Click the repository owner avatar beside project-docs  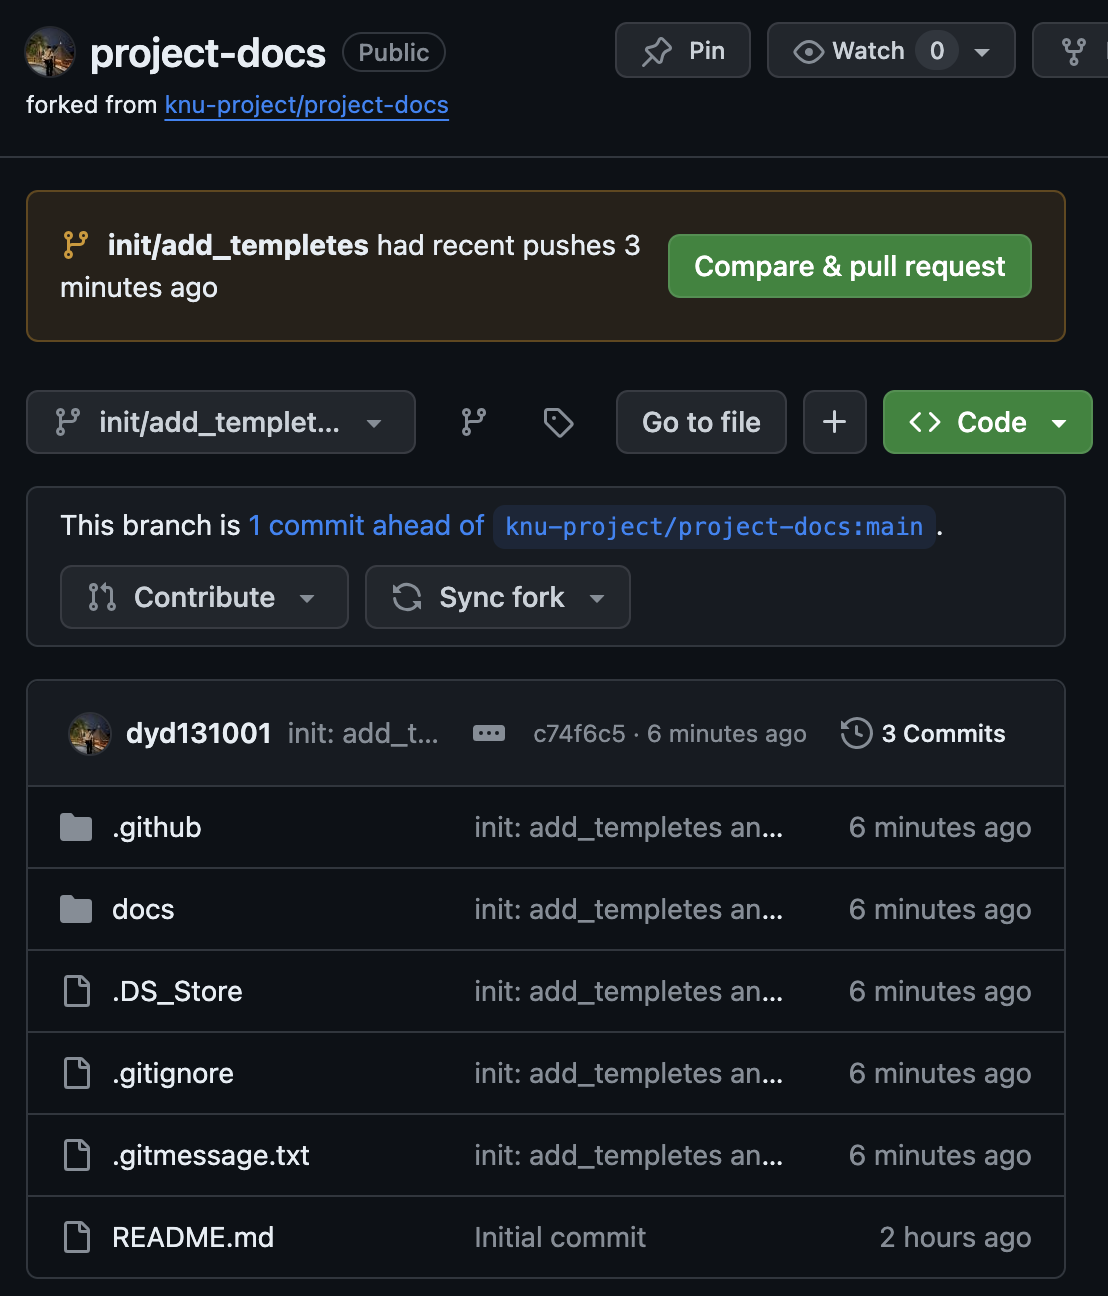pos(50,52)
